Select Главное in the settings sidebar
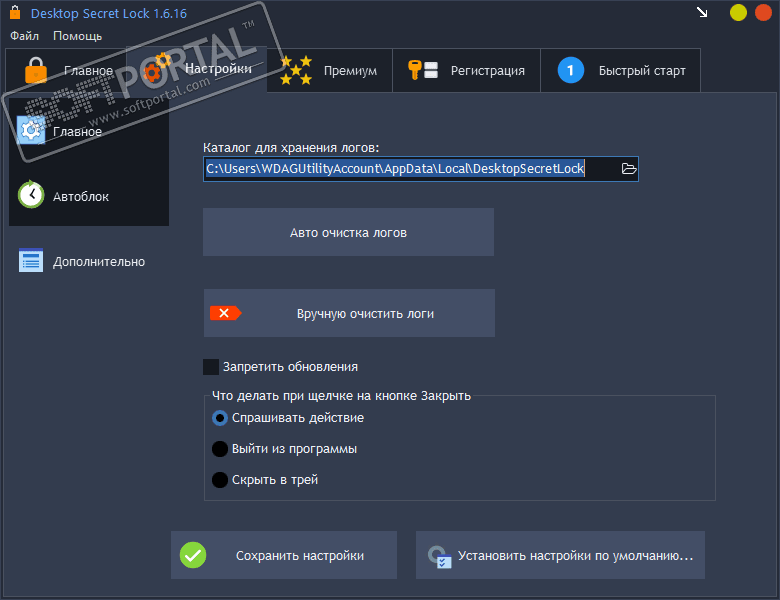Image resolution: width=780 pixels, height=600 pixels. click(89, 131)
